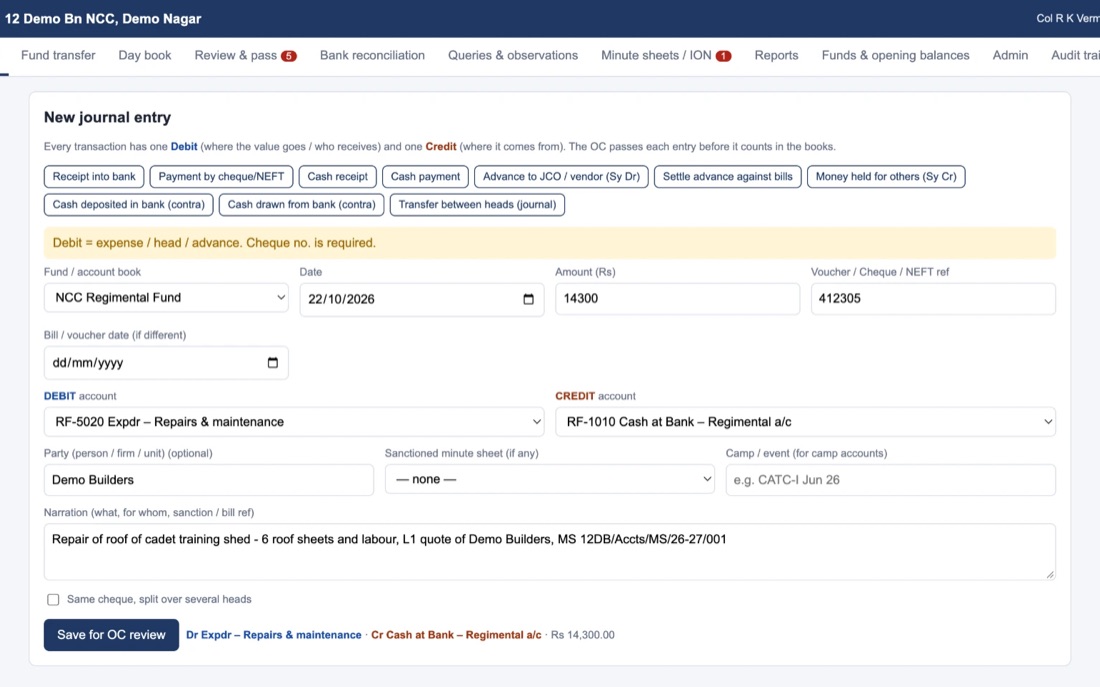Click the red badge 1 on Minute sheets

723,56
